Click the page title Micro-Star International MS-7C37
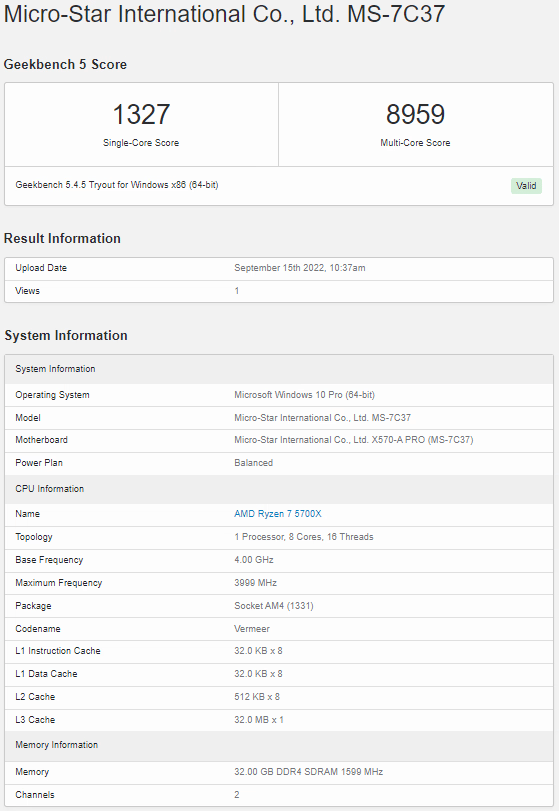 click(x=224, y=13)
